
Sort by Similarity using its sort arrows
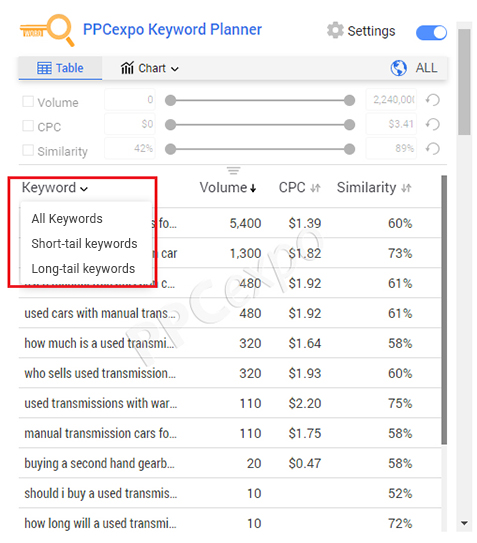(x=406, y=188)
